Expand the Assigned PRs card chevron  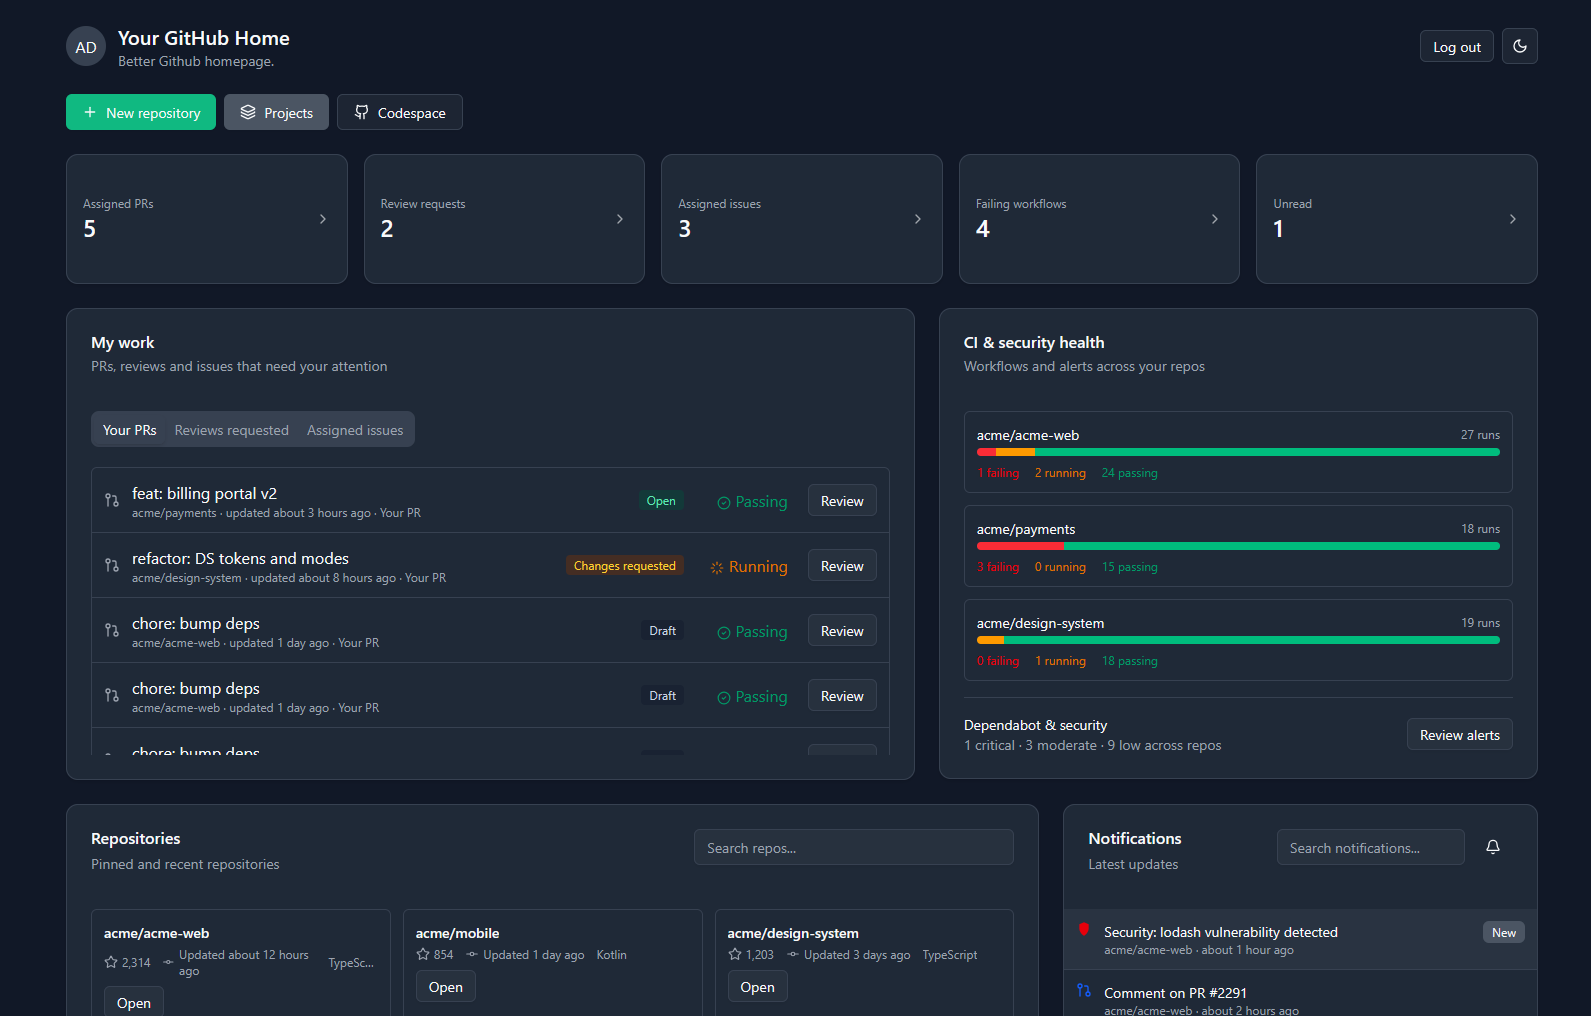pyautogui.click(x=323, y=219)
